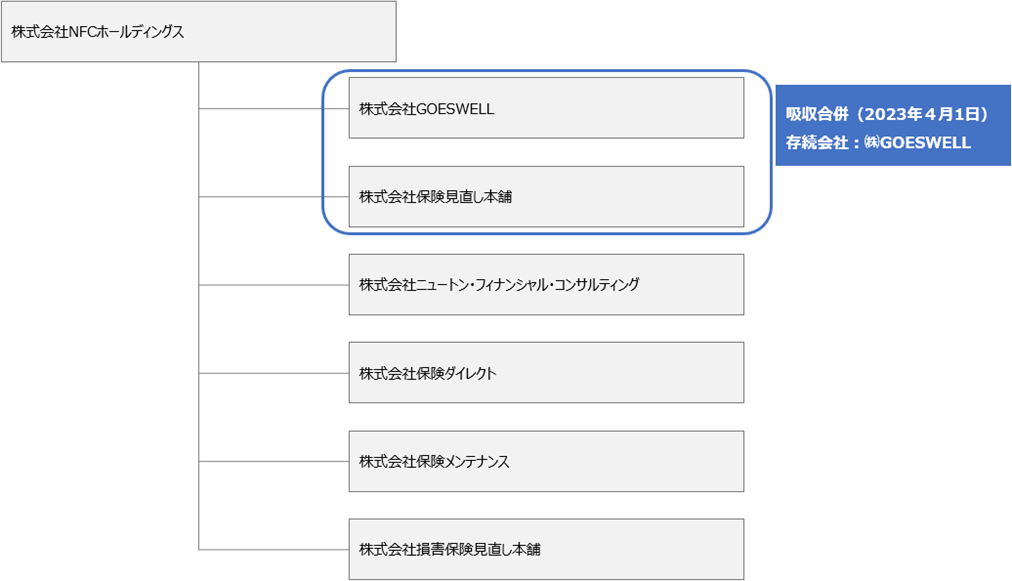
Task: Click the connector line to 損害保険見直し本舗 box
Action: coord(273,549)
